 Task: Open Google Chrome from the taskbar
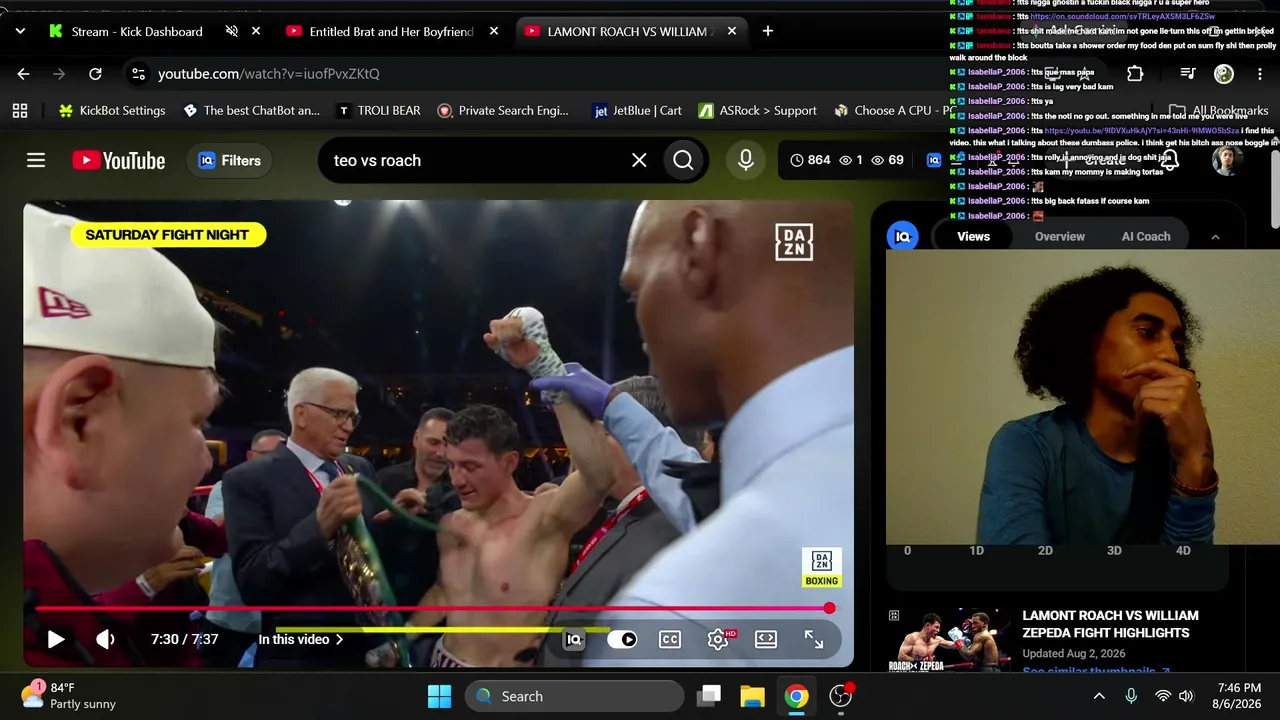click(x=796, y=696)
